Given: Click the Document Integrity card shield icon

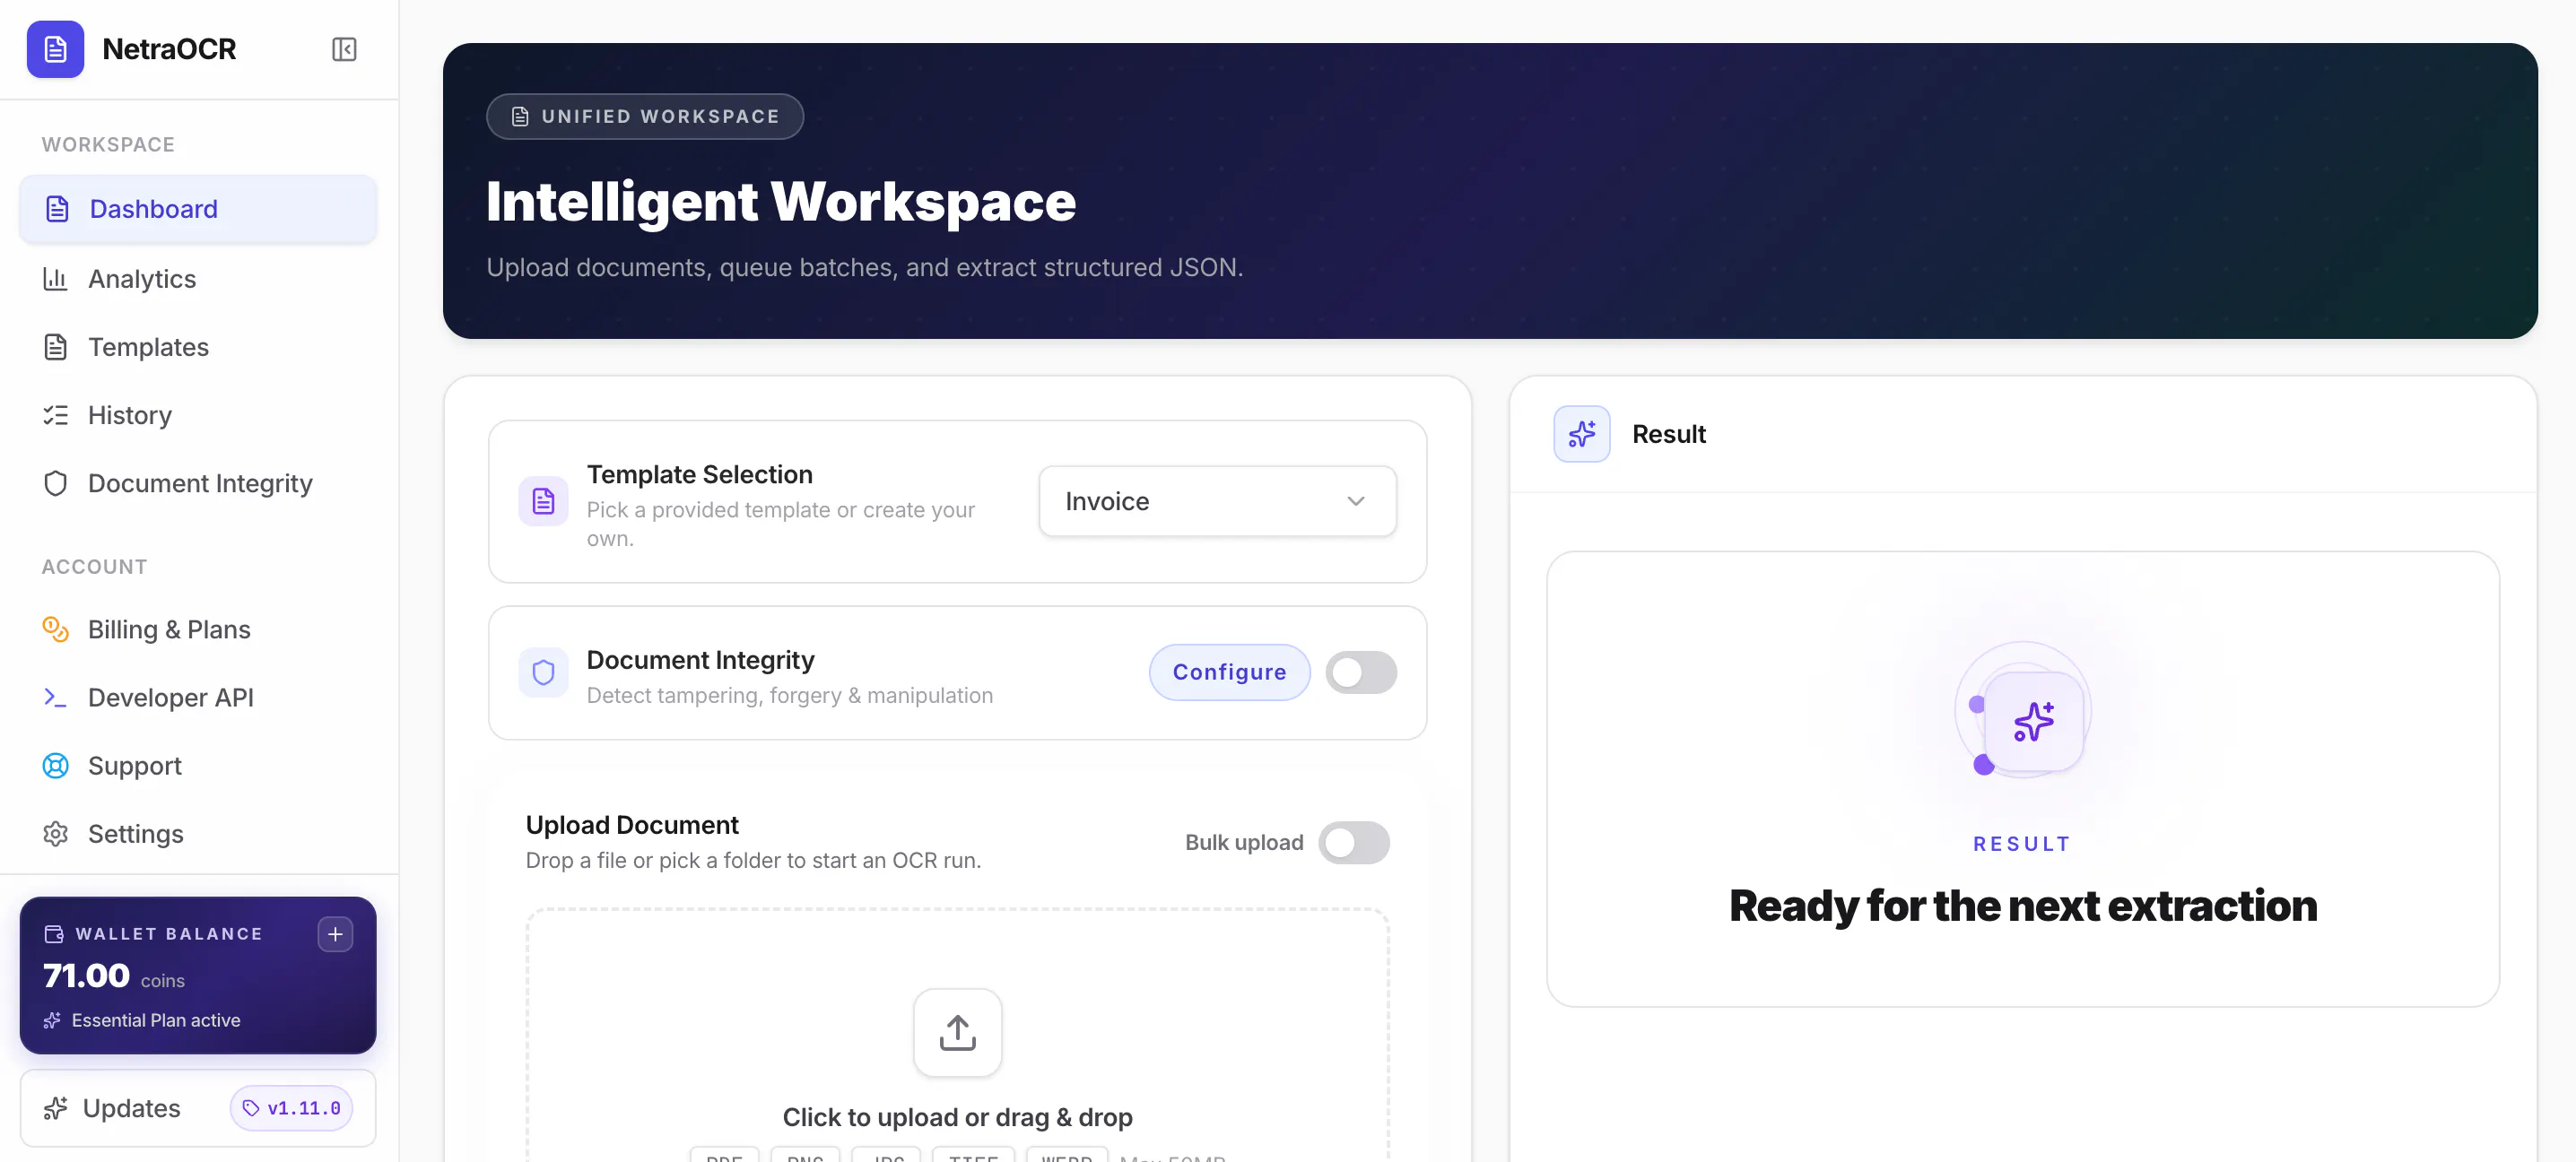Looking at the screenshot, I should pyautogui.click(x=543, y=672).
